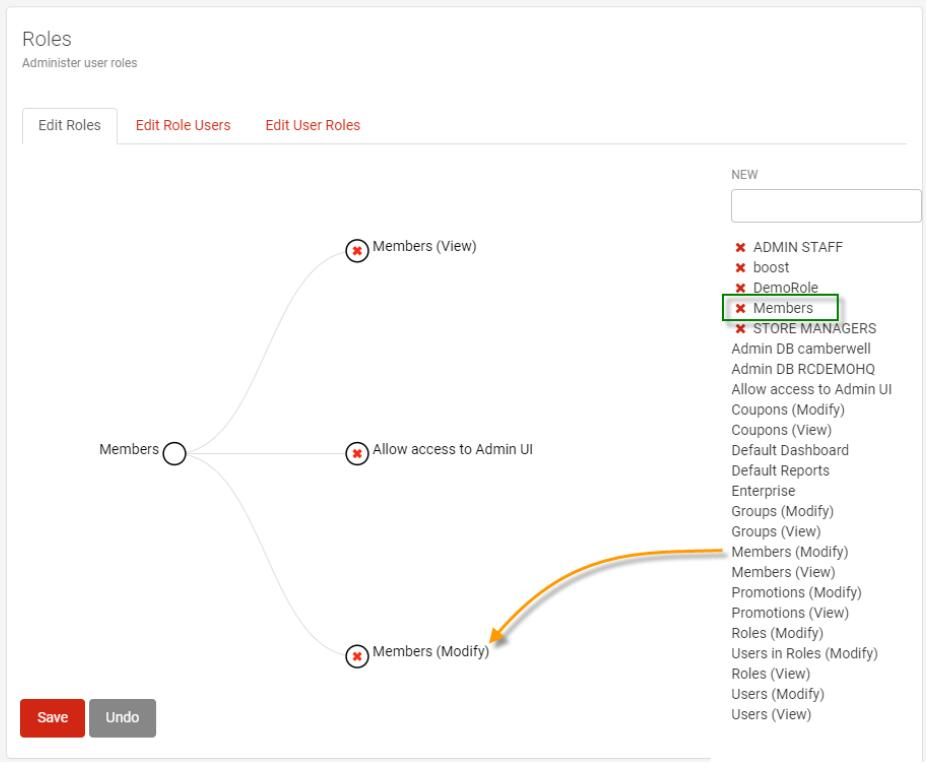Remove Members (Modify) node via red X

click(357, 656)
